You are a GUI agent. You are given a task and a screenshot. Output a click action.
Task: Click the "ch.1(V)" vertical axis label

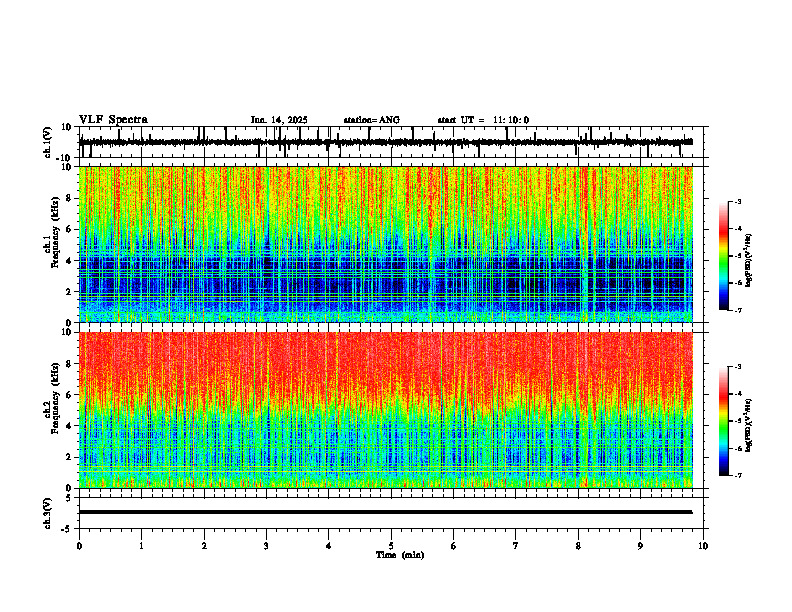(x=48, y=142)
